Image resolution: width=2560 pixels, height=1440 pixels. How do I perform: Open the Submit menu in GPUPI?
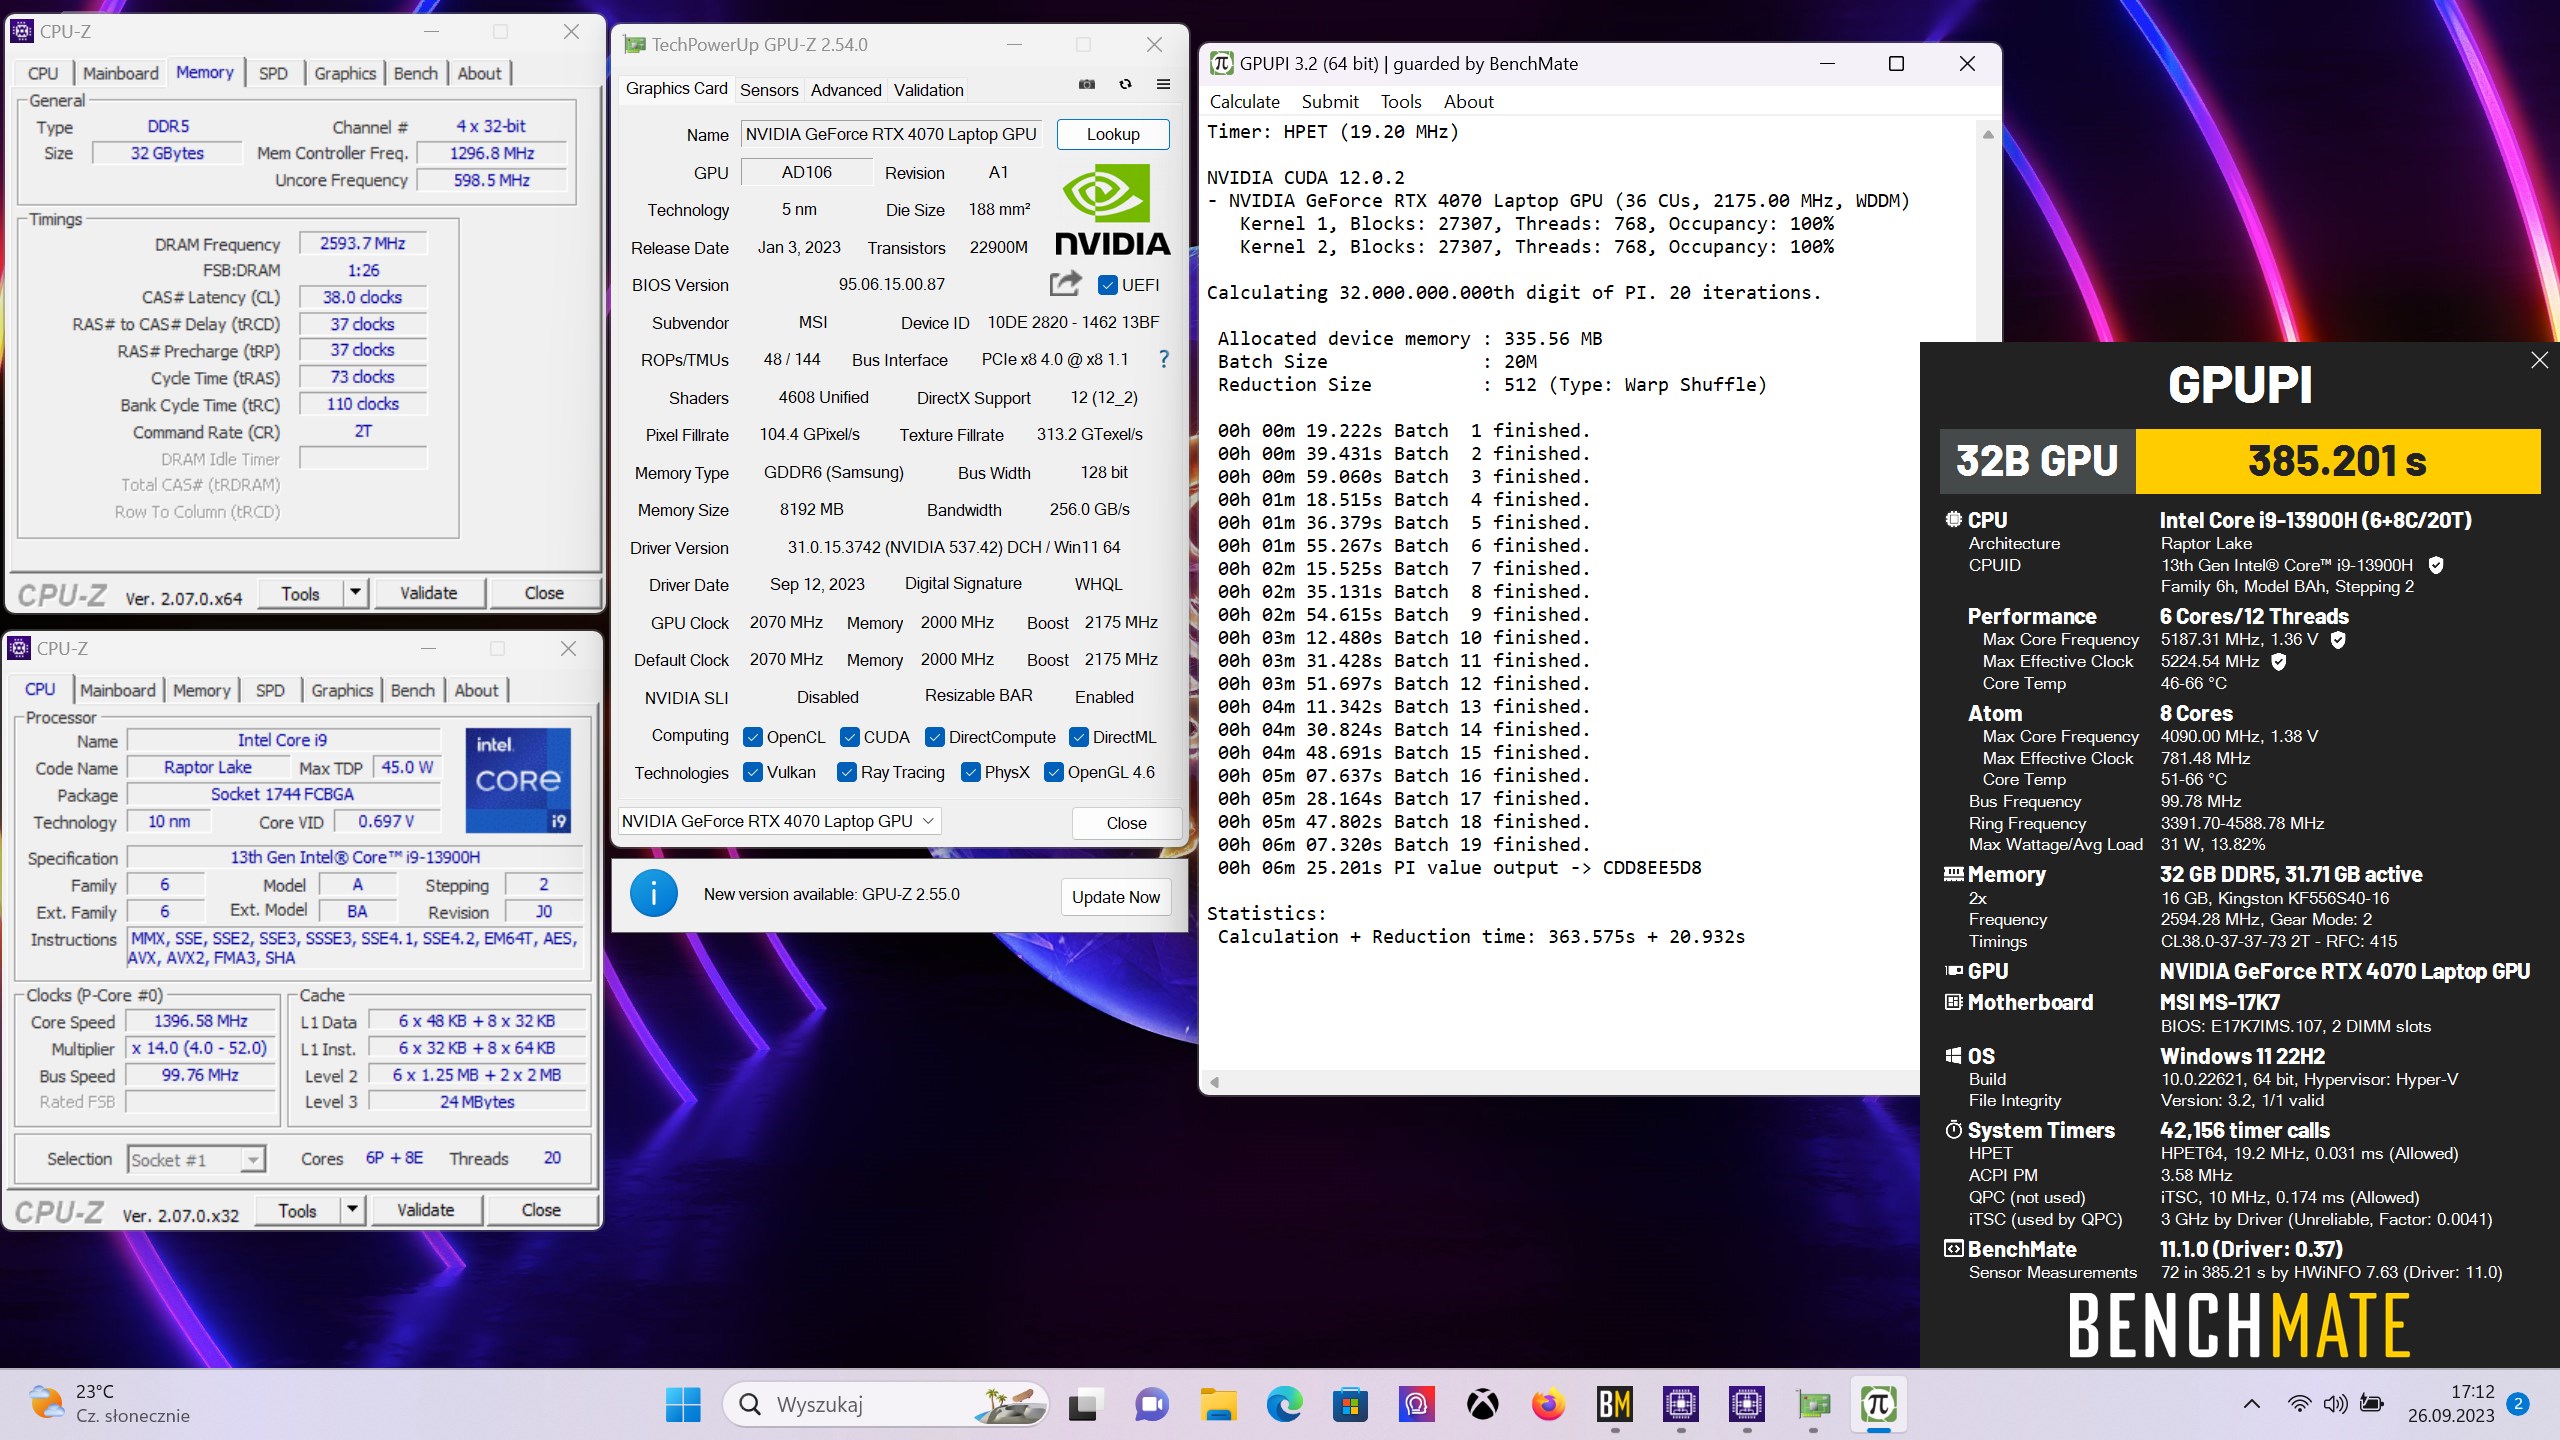tap(1330, 102)
